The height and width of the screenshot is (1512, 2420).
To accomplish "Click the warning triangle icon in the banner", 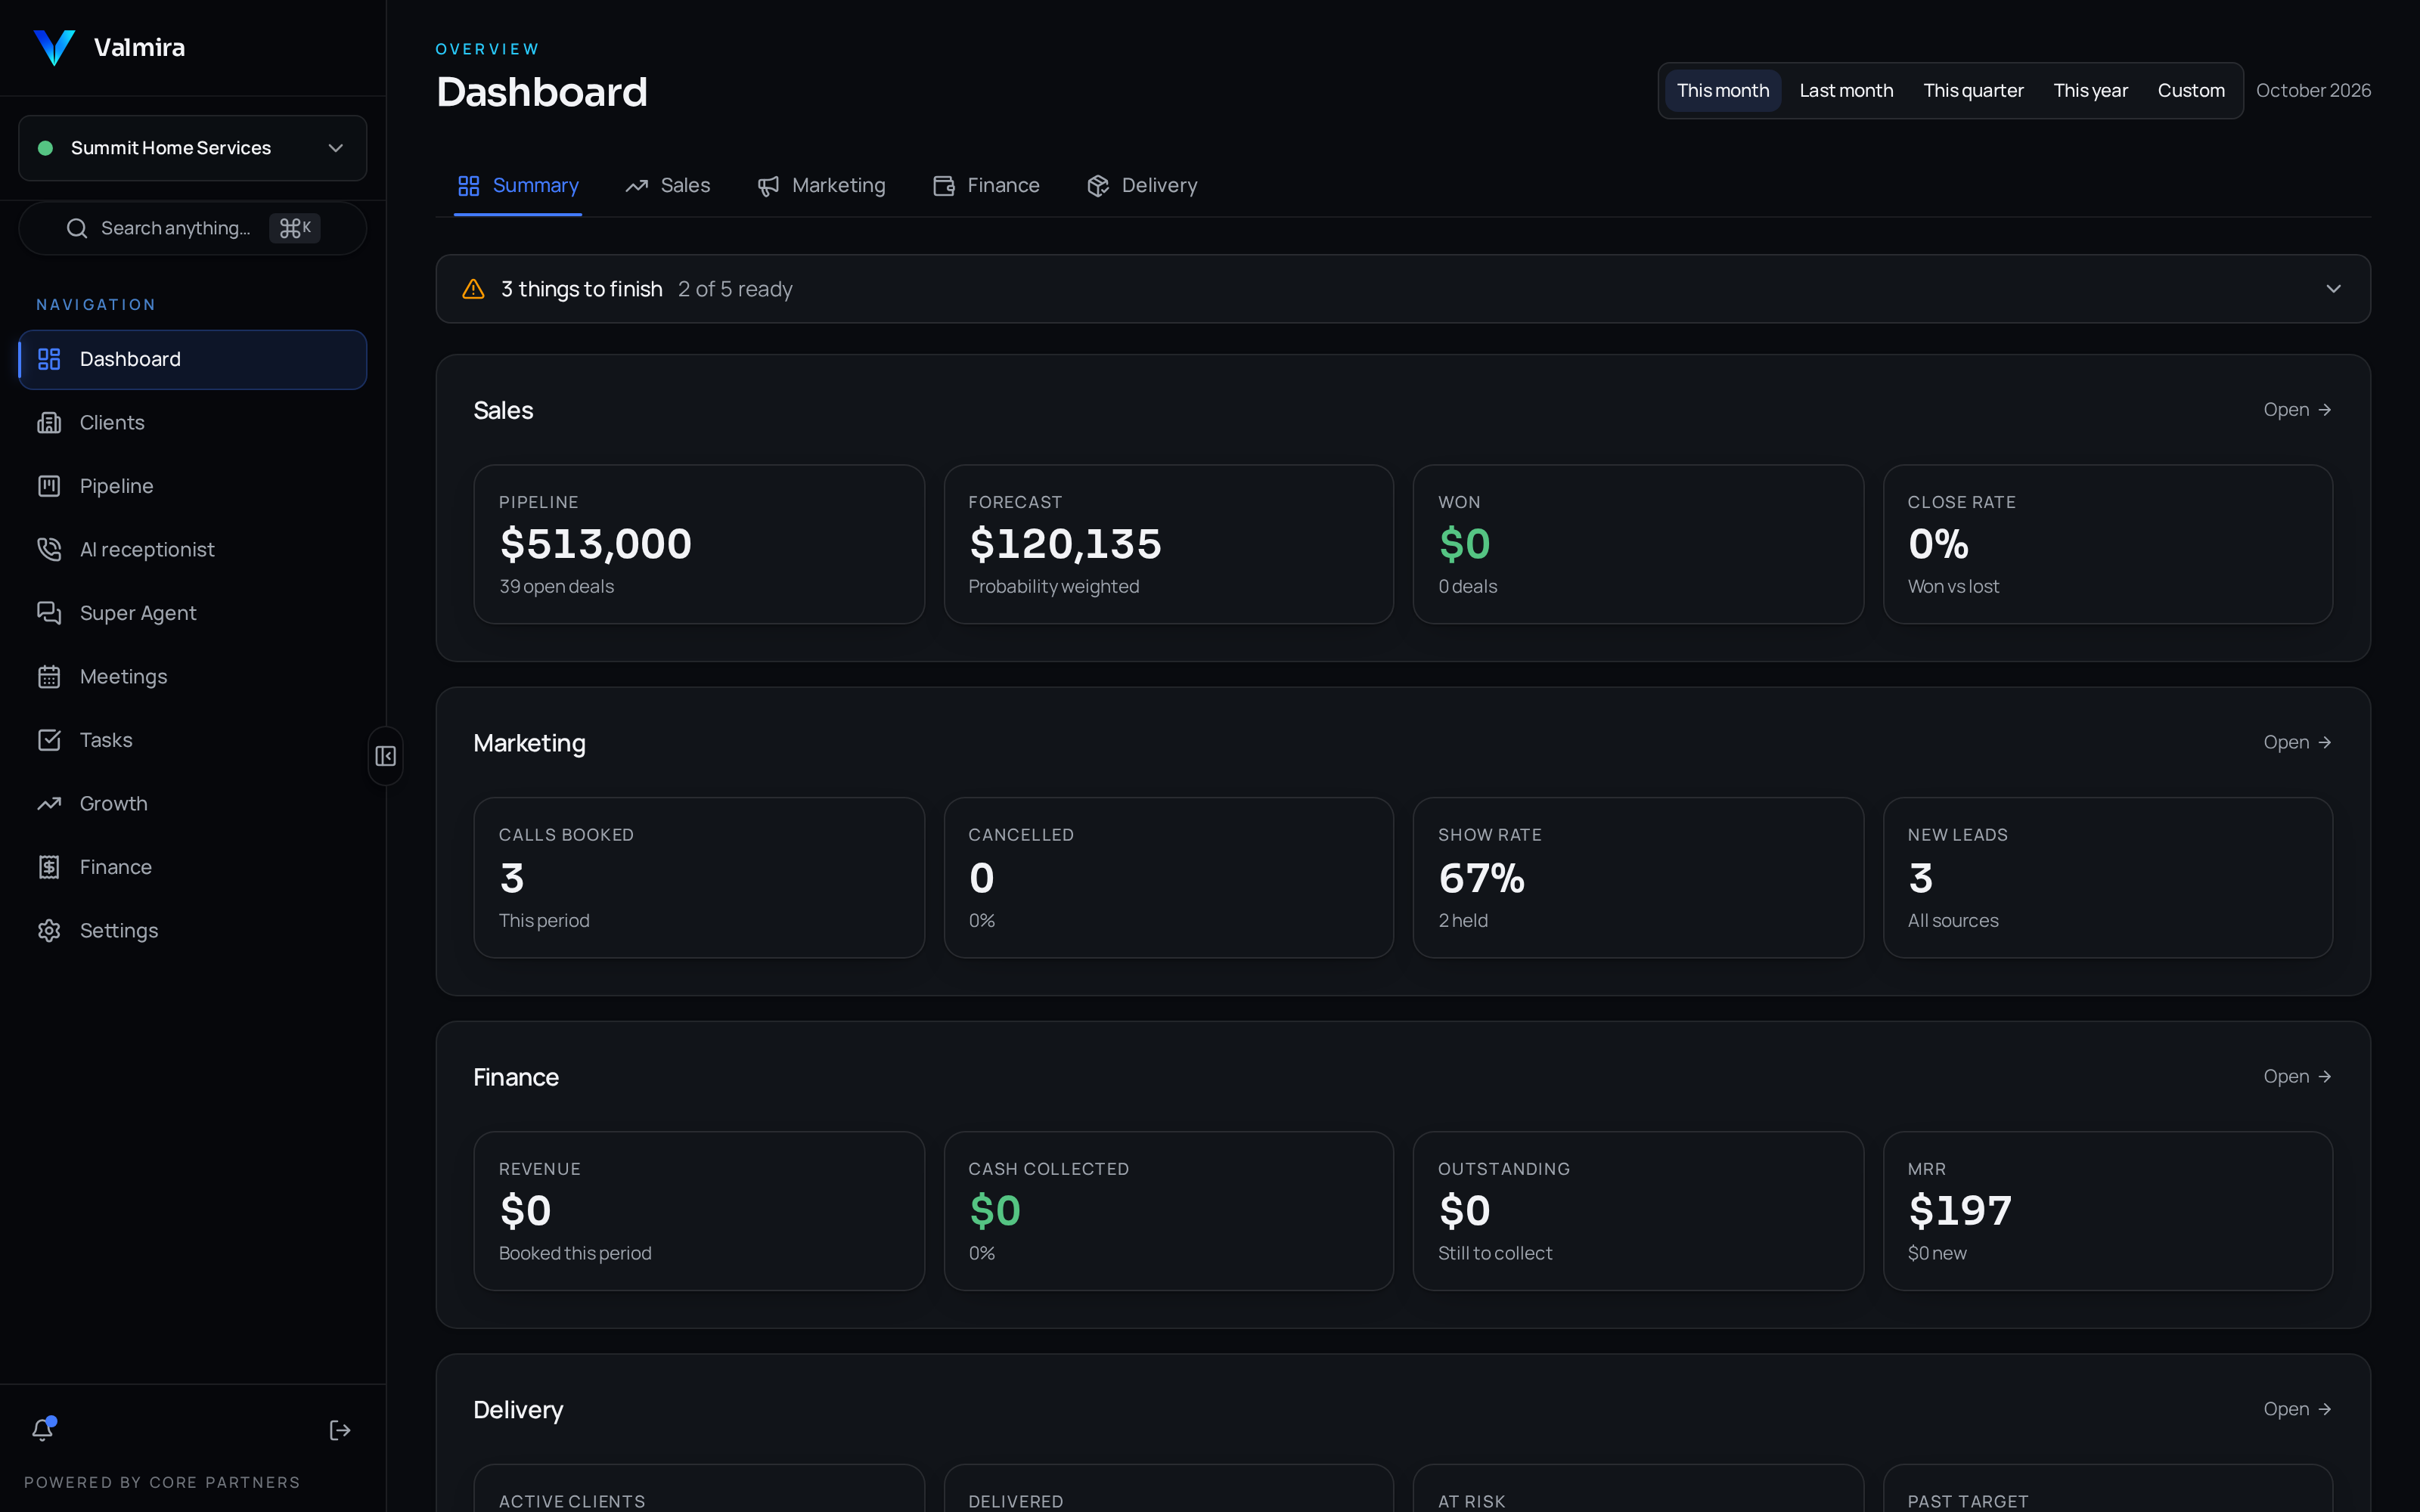I will [x=474, y=289].
